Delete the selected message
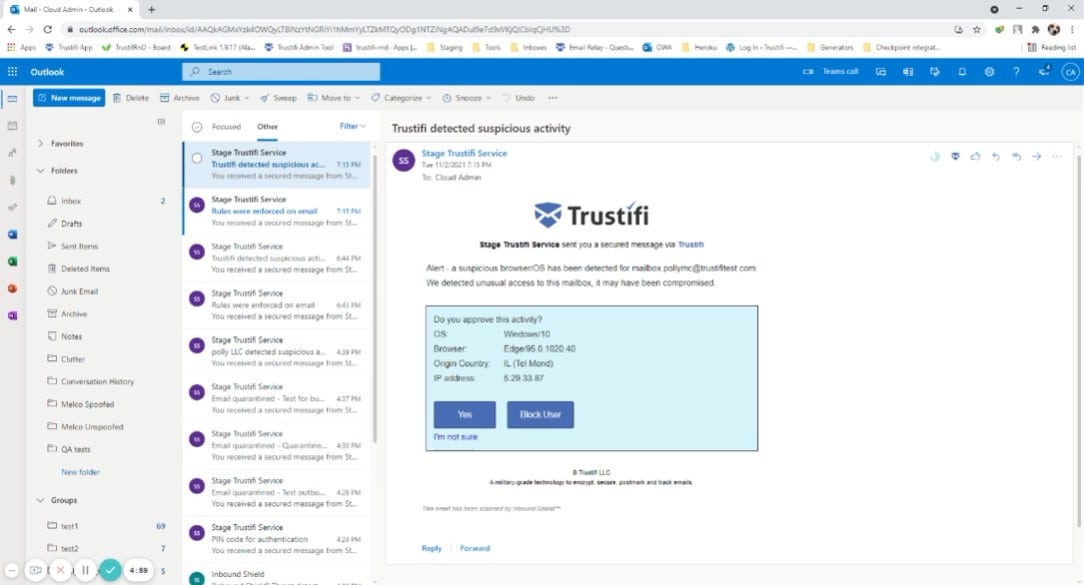 click(x=131, y=98)
